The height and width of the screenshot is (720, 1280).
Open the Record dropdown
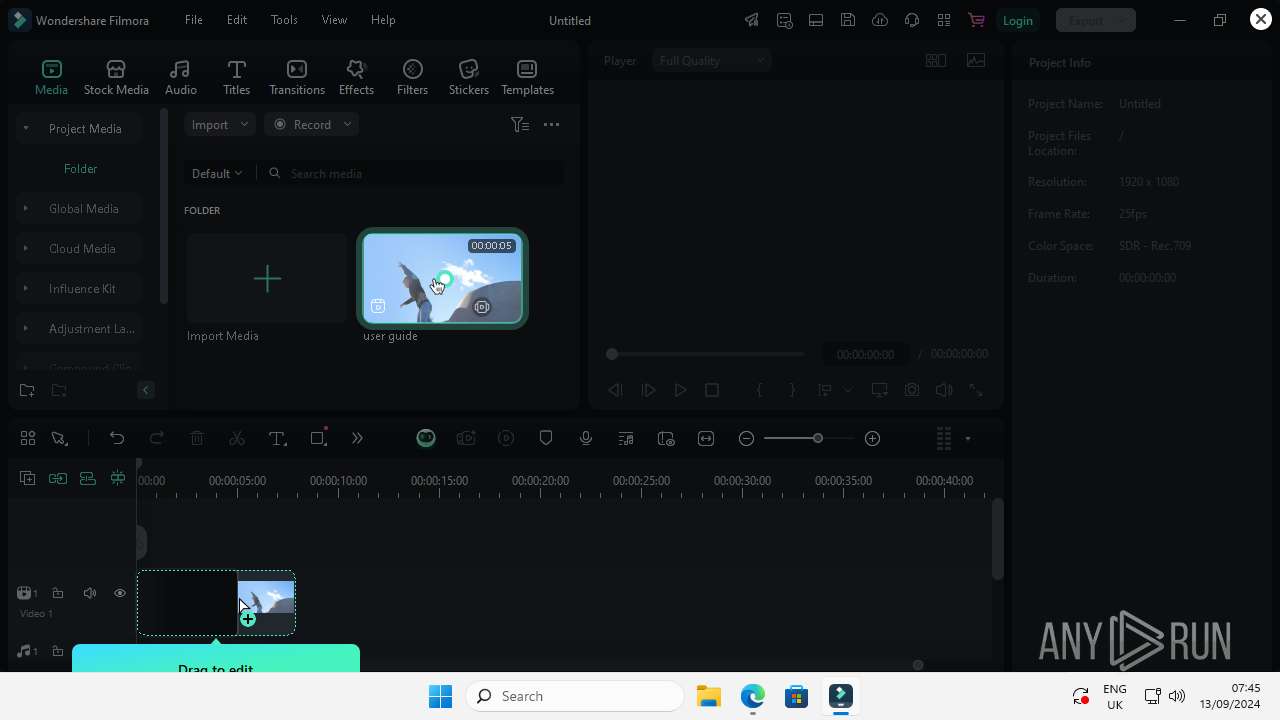click(x=312, y=125)
